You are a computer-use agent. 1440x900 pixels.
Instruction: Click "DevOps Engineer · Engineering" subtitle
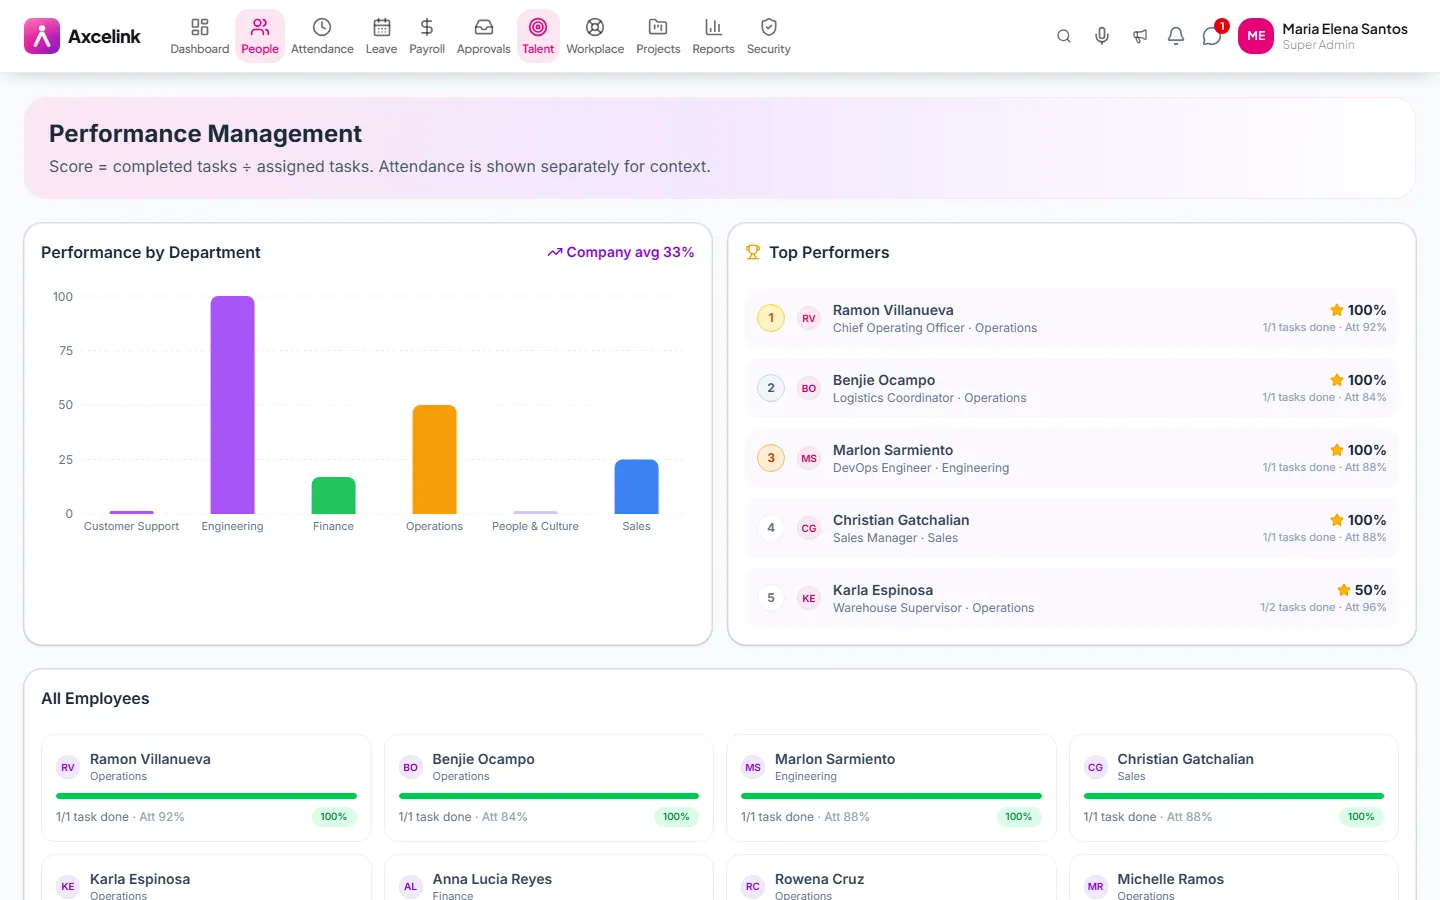tap(921, 468)
